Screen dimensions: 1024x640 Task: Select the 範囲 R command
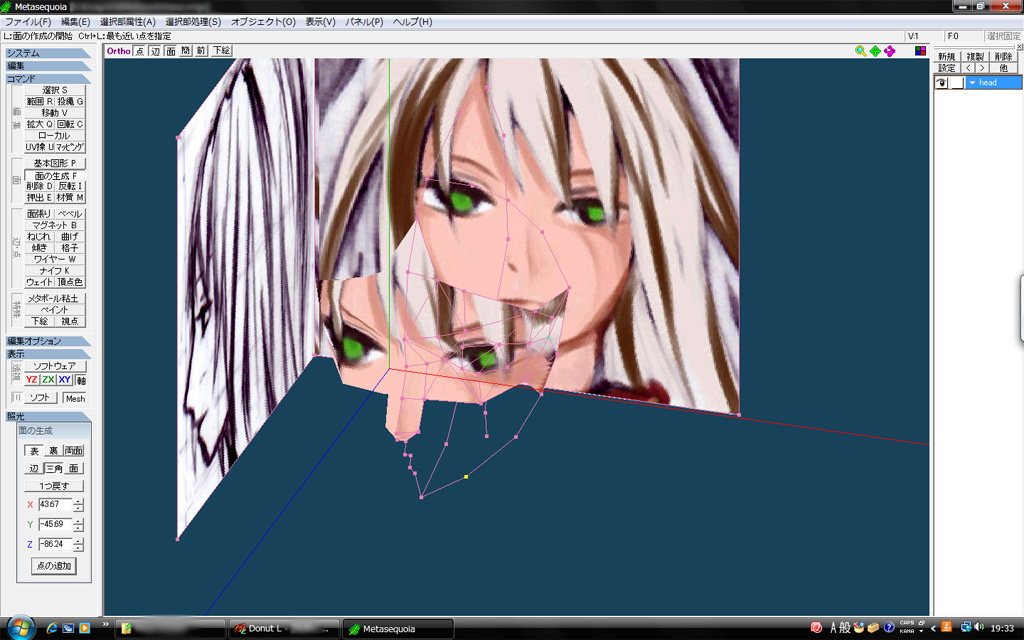39,101
